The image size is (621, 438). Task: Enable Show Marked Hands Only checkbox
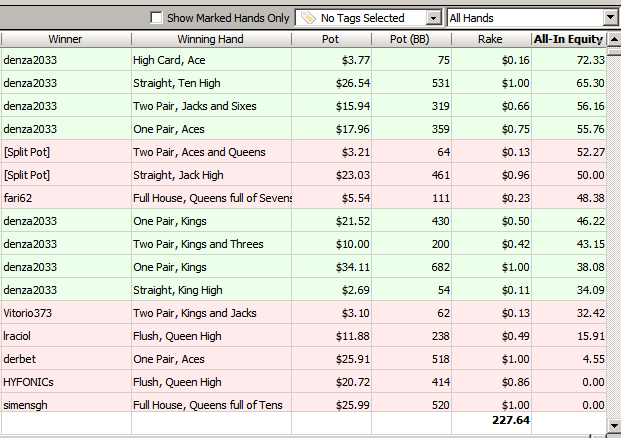156,18
